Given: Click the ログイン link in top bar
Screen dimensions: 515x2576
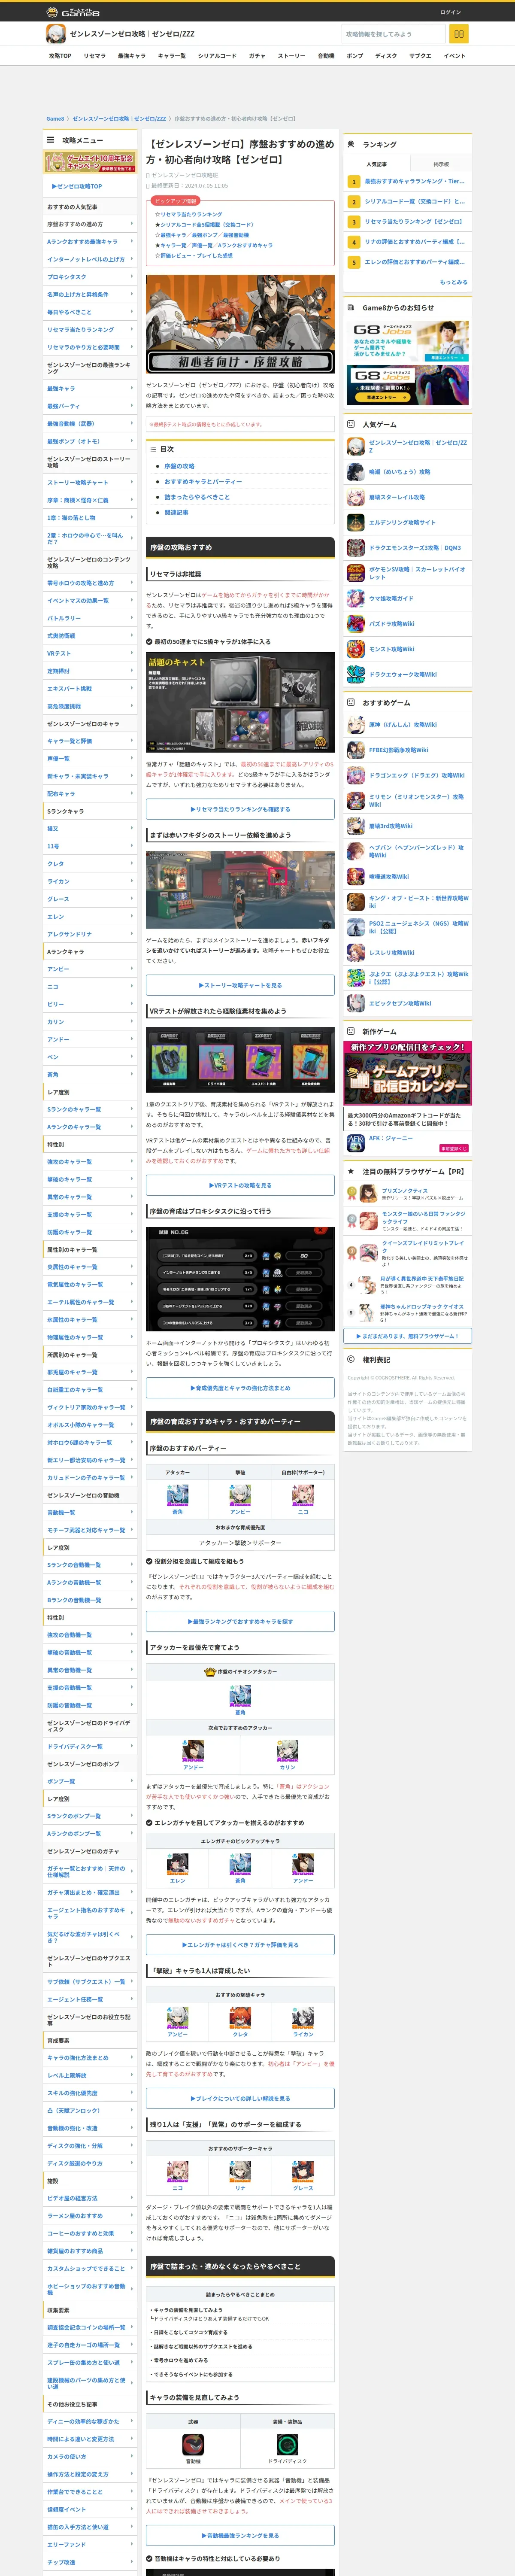Looking at the screenshot, I should (451, 12).
